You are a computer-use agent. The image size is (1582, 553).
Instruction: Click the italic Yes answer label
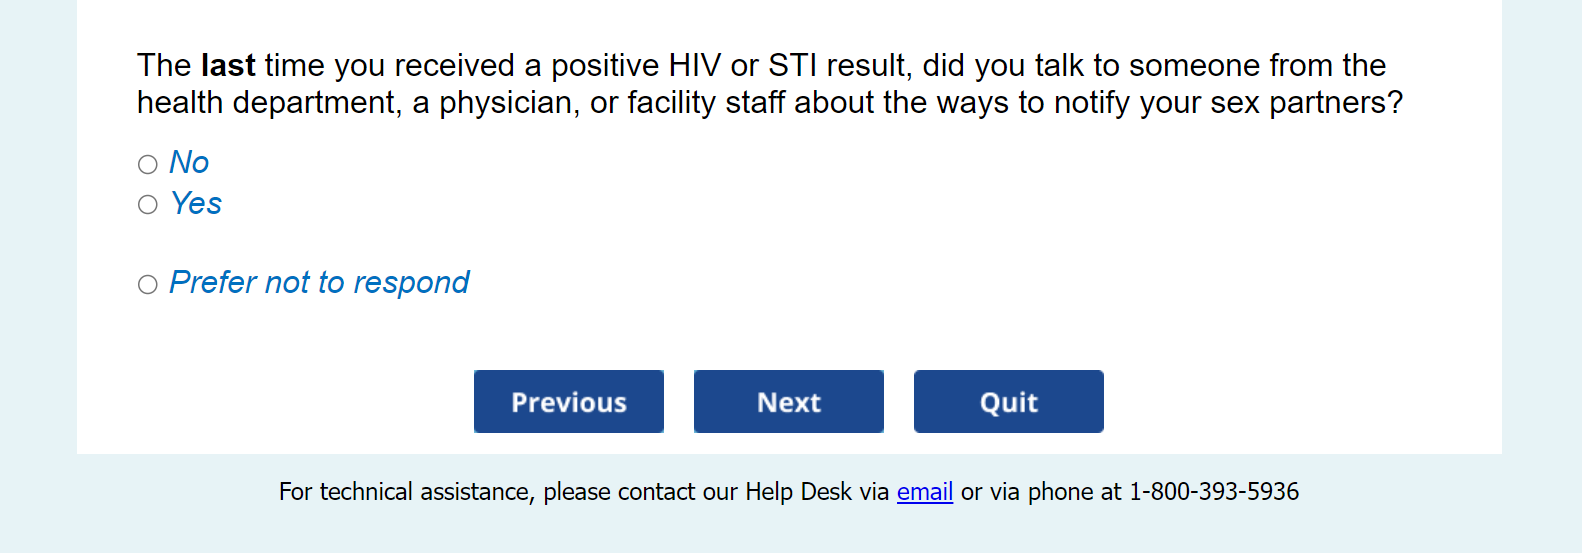point(196,204)
